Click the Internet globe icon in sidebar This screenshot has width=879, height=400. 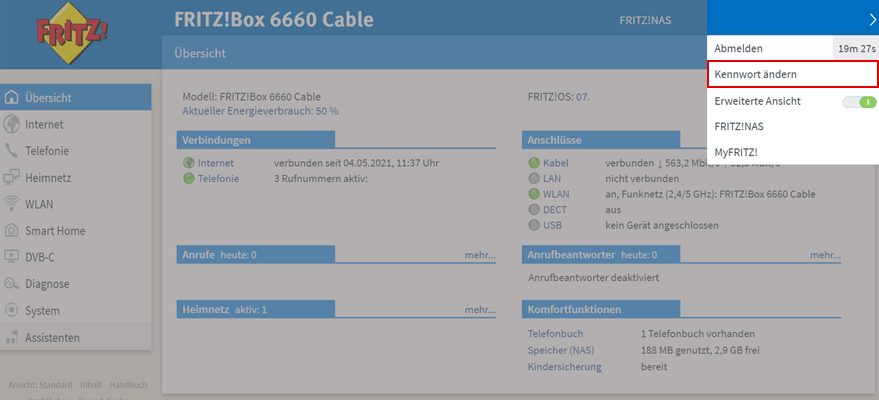point(12,125)
